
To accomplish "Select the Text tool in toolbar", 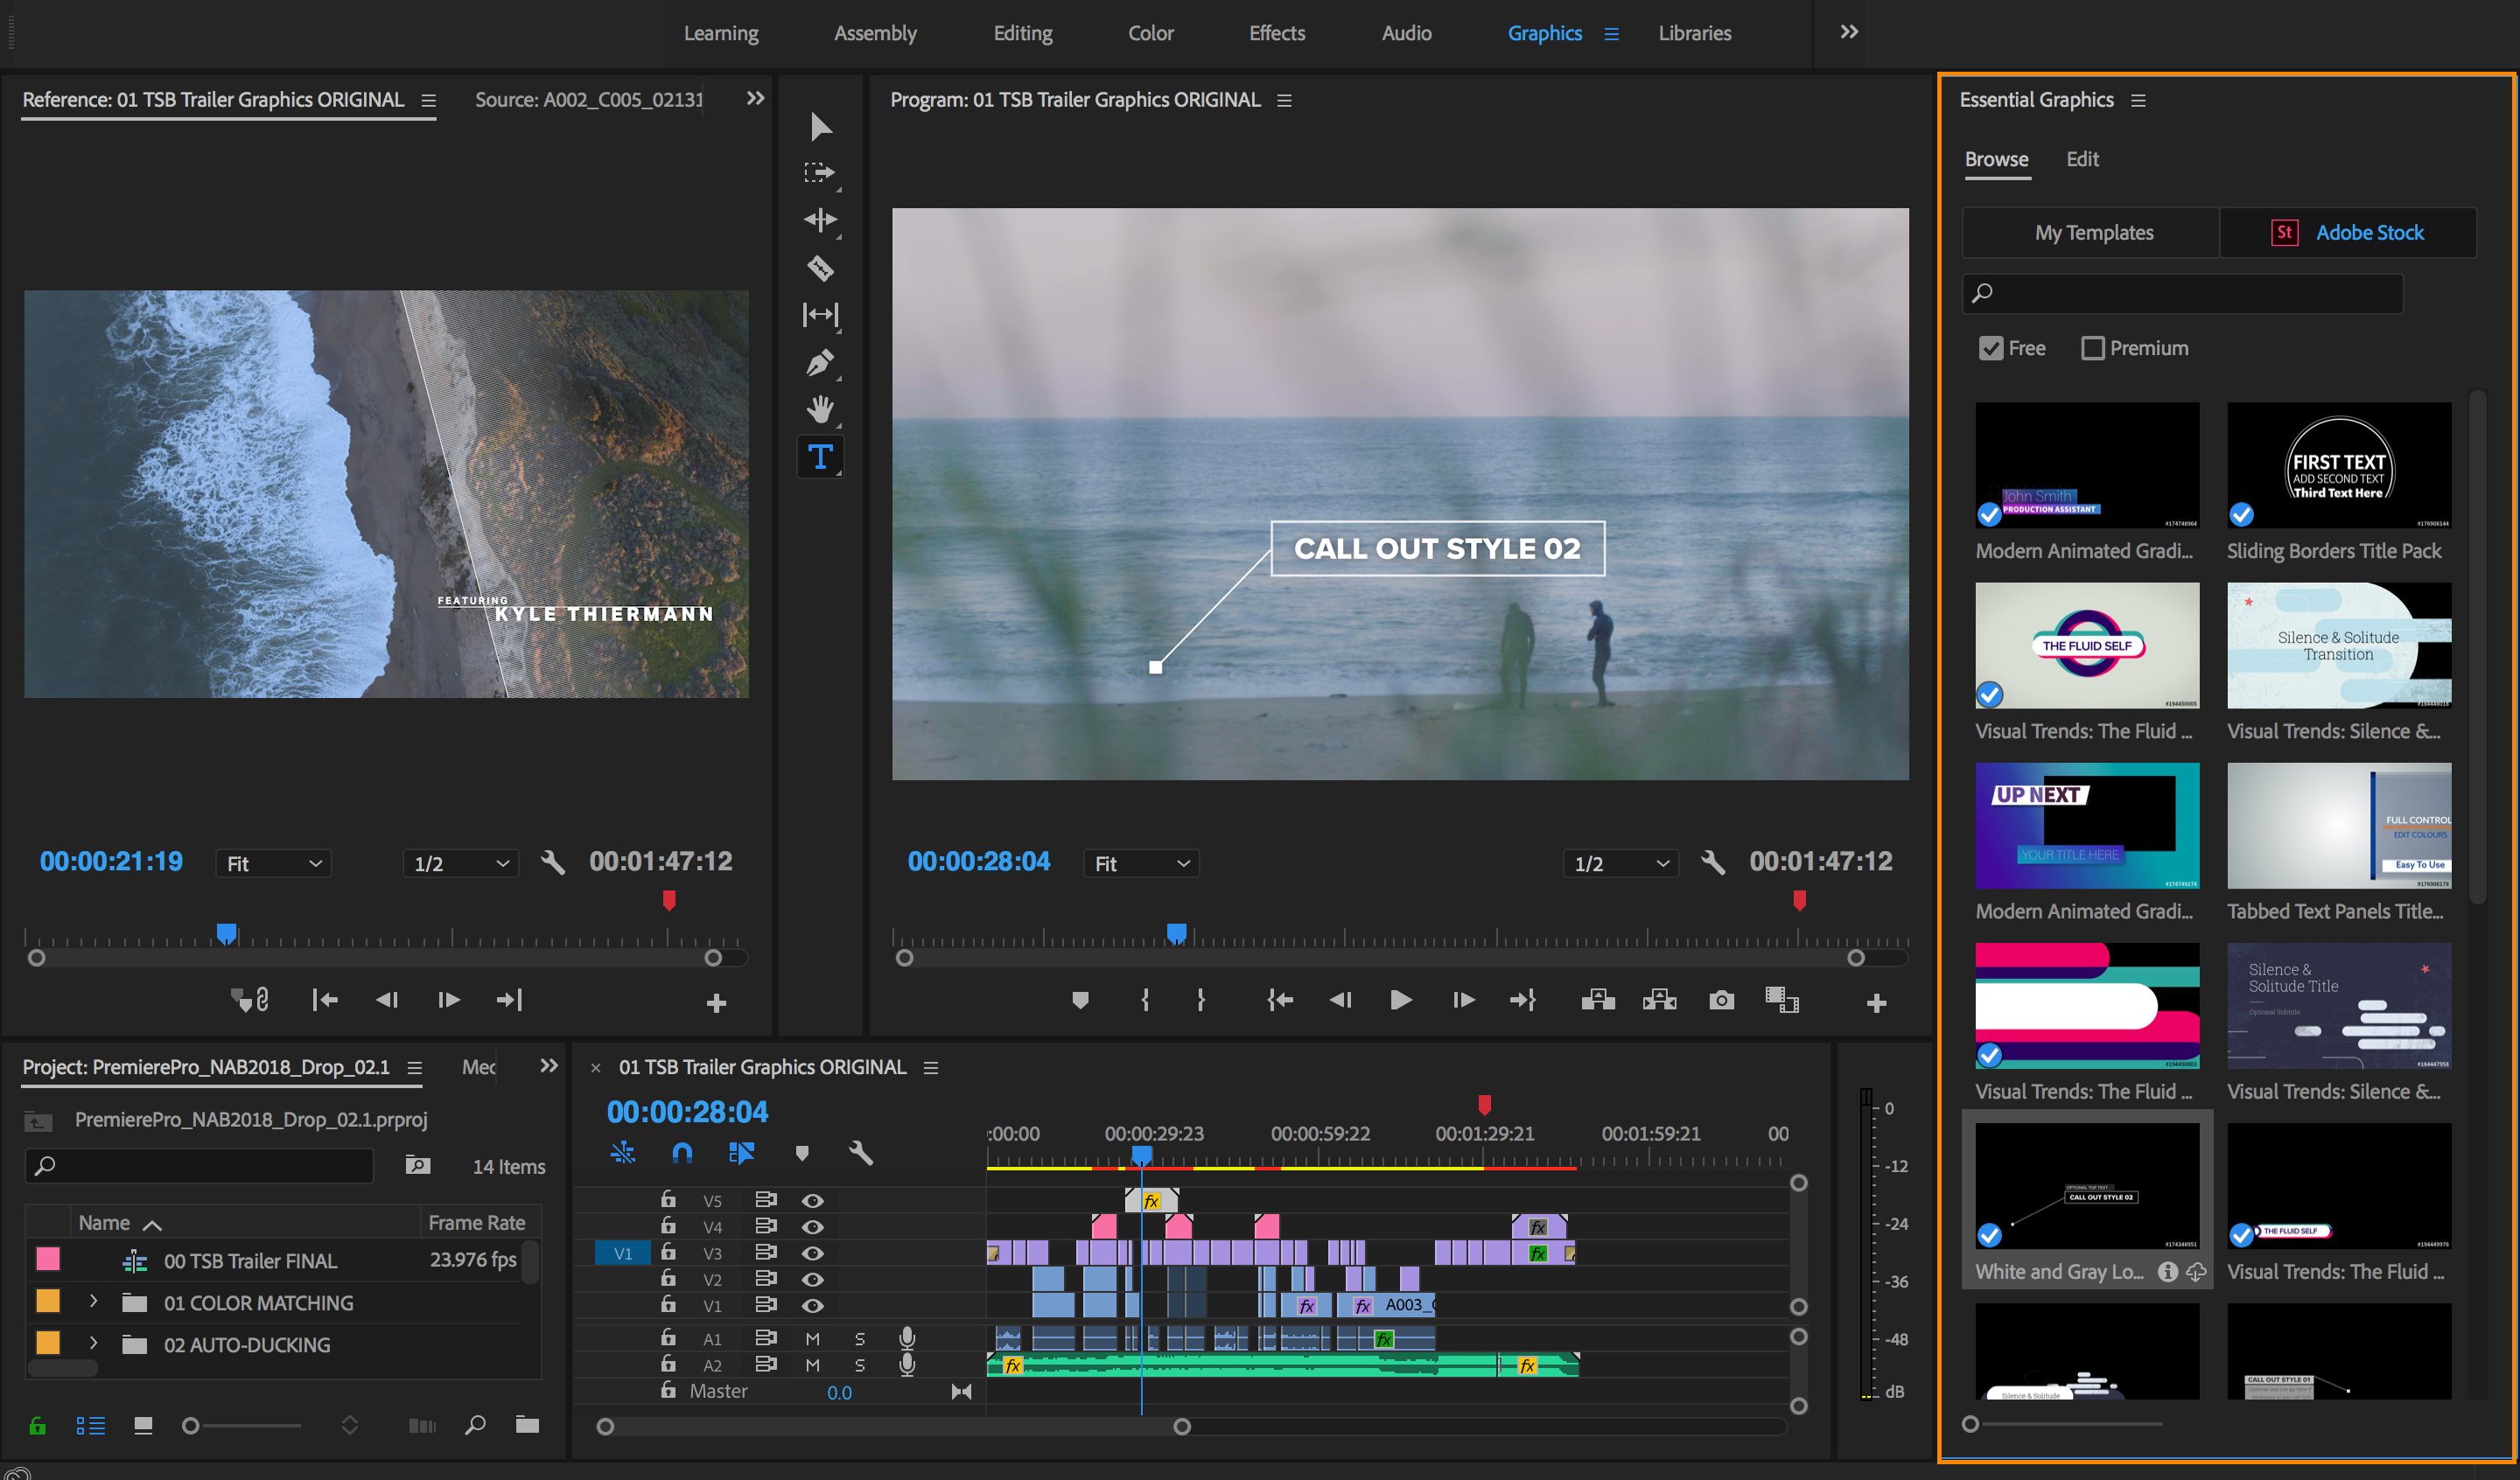I will point(823,455).
